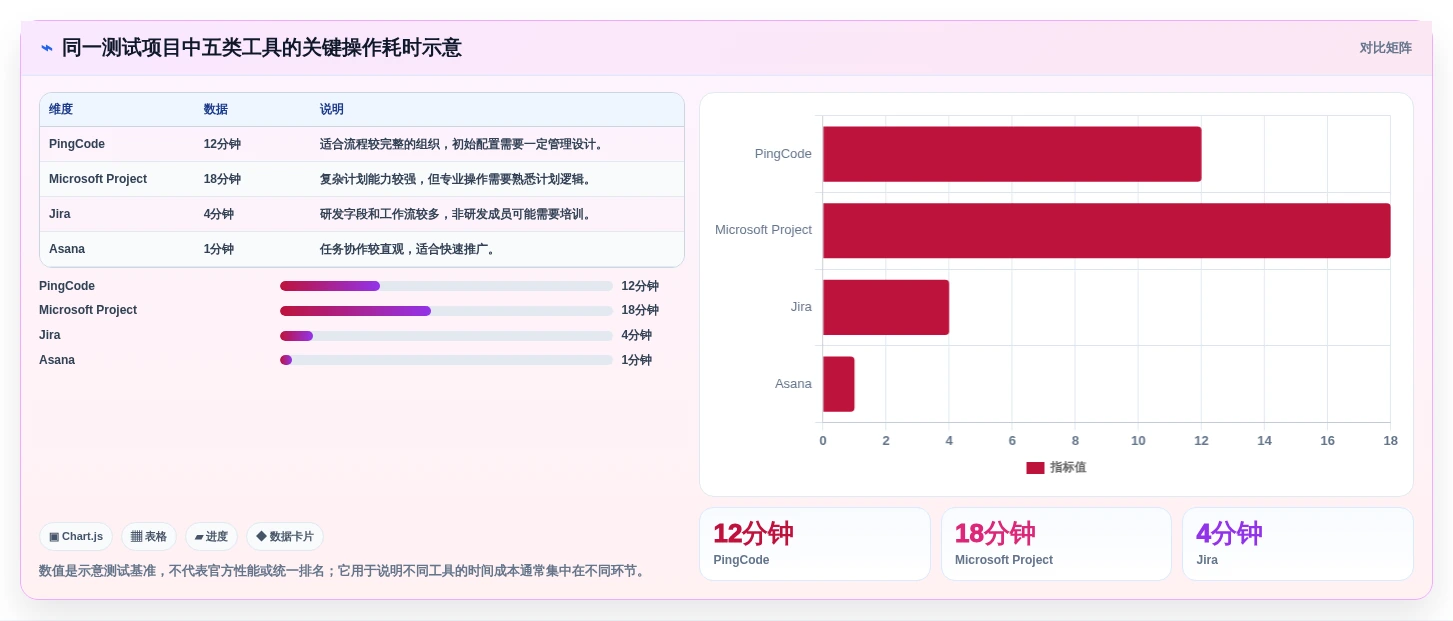Click the 数据卡片 tag chip
1453x621 pixels.
click(285, 536)
